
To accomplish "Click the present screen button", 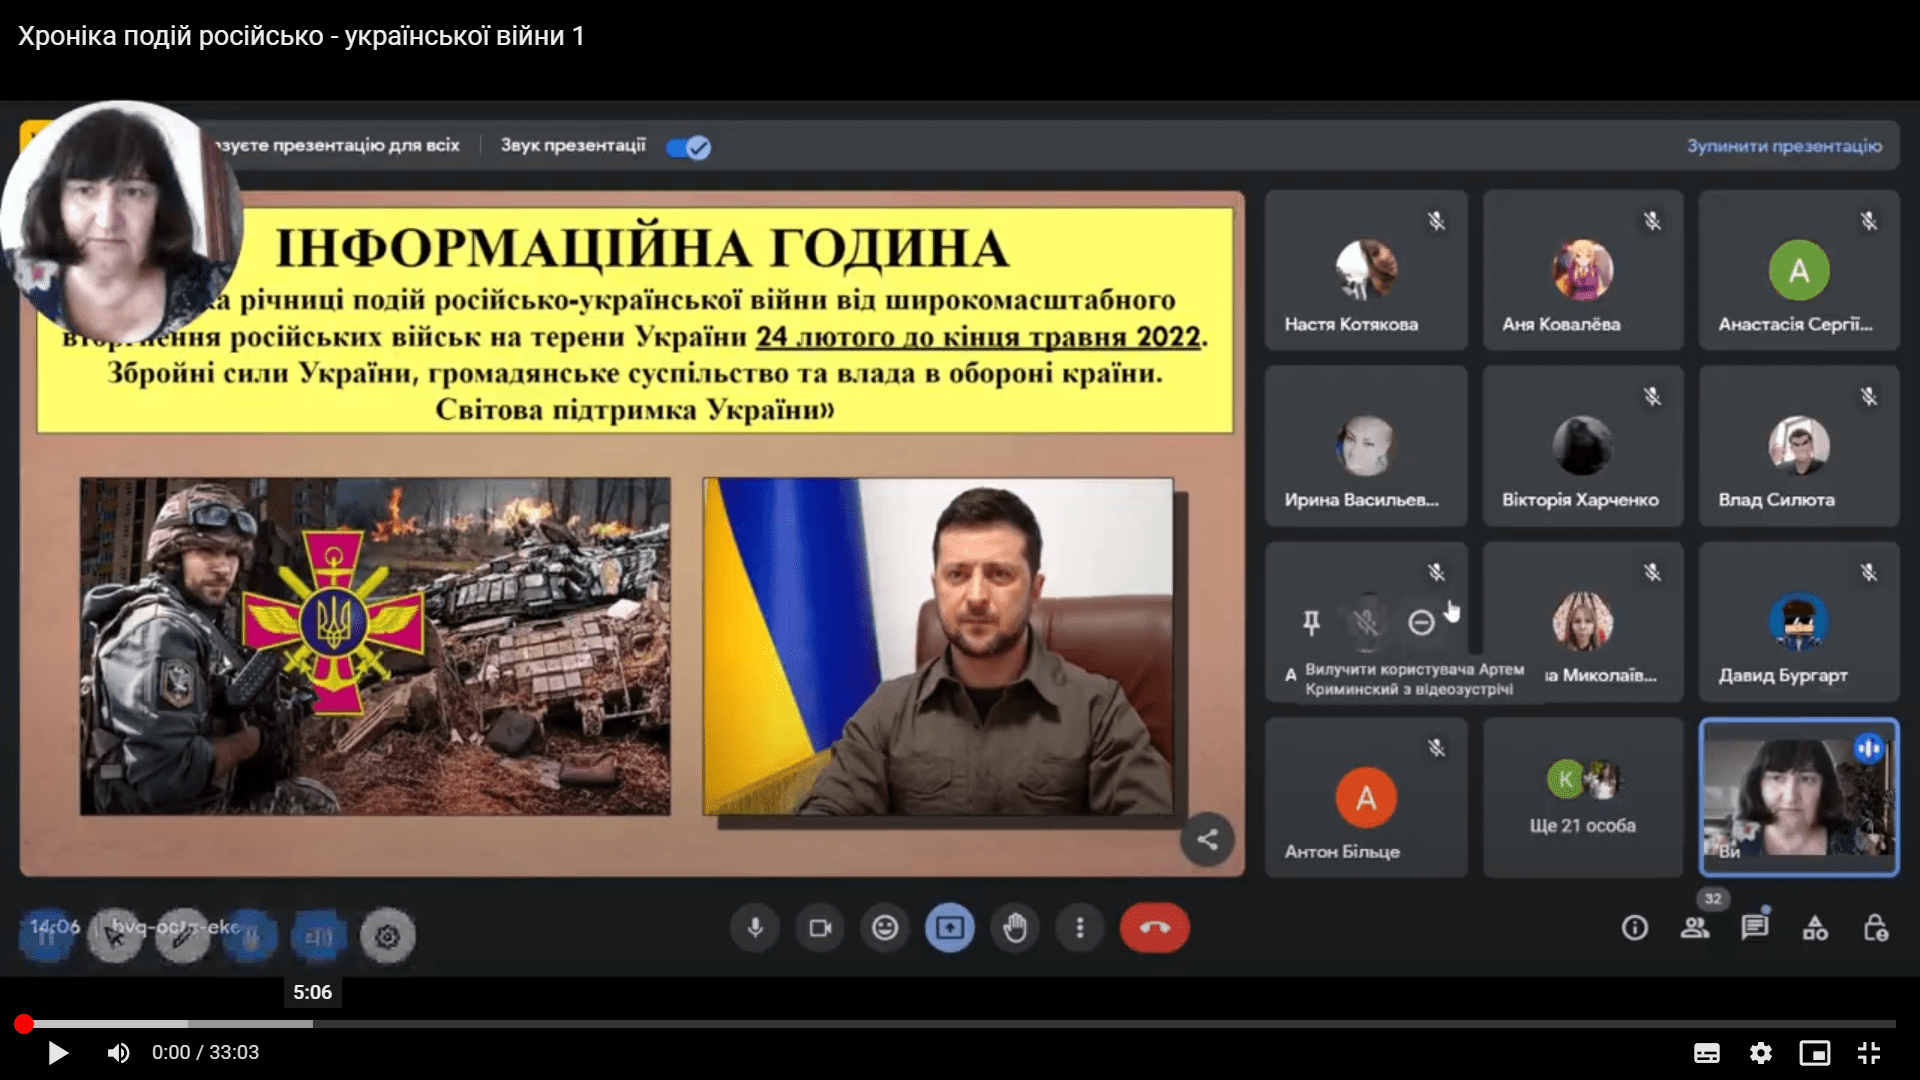I will (949, 928).
